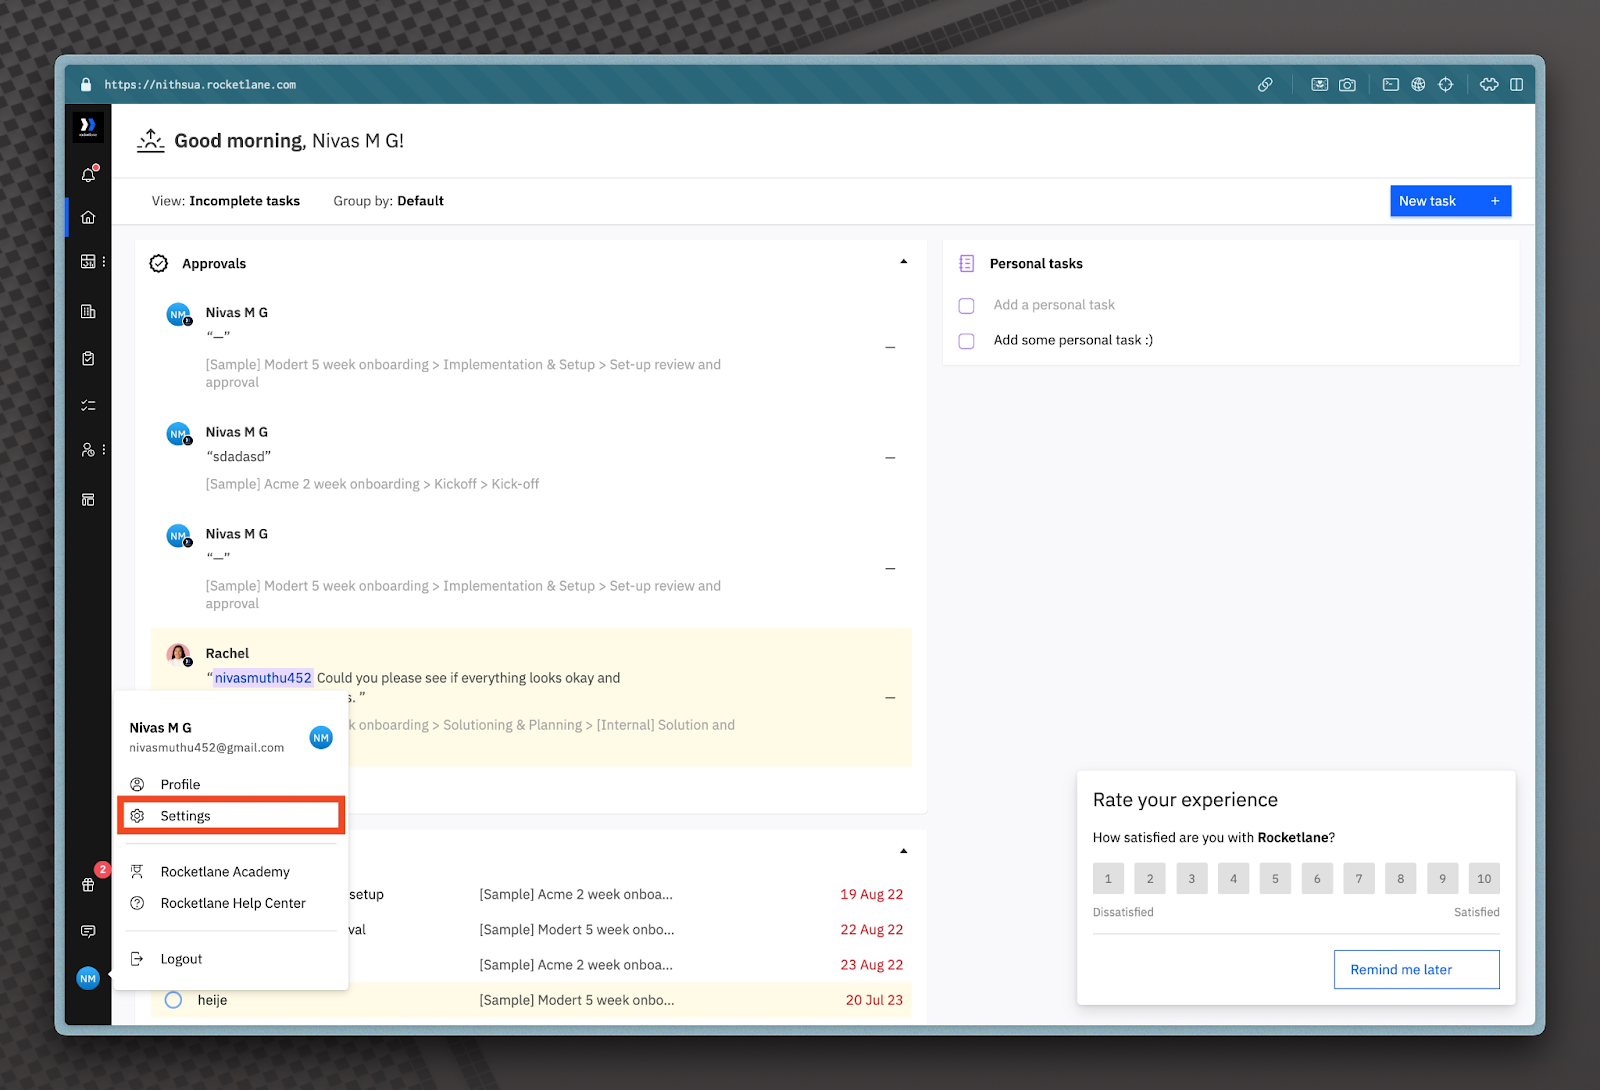1600x1090 pixels.
Task: Click the globe icon in browser bar
Action: tap(1418, 85)
